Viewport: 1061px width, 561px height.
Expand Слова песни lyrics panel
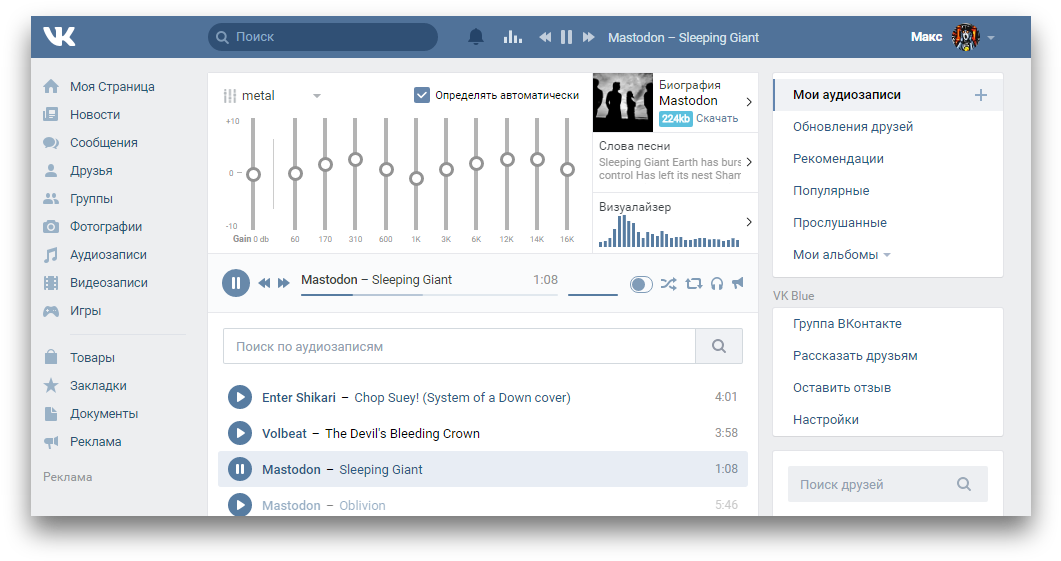[749, 162]
